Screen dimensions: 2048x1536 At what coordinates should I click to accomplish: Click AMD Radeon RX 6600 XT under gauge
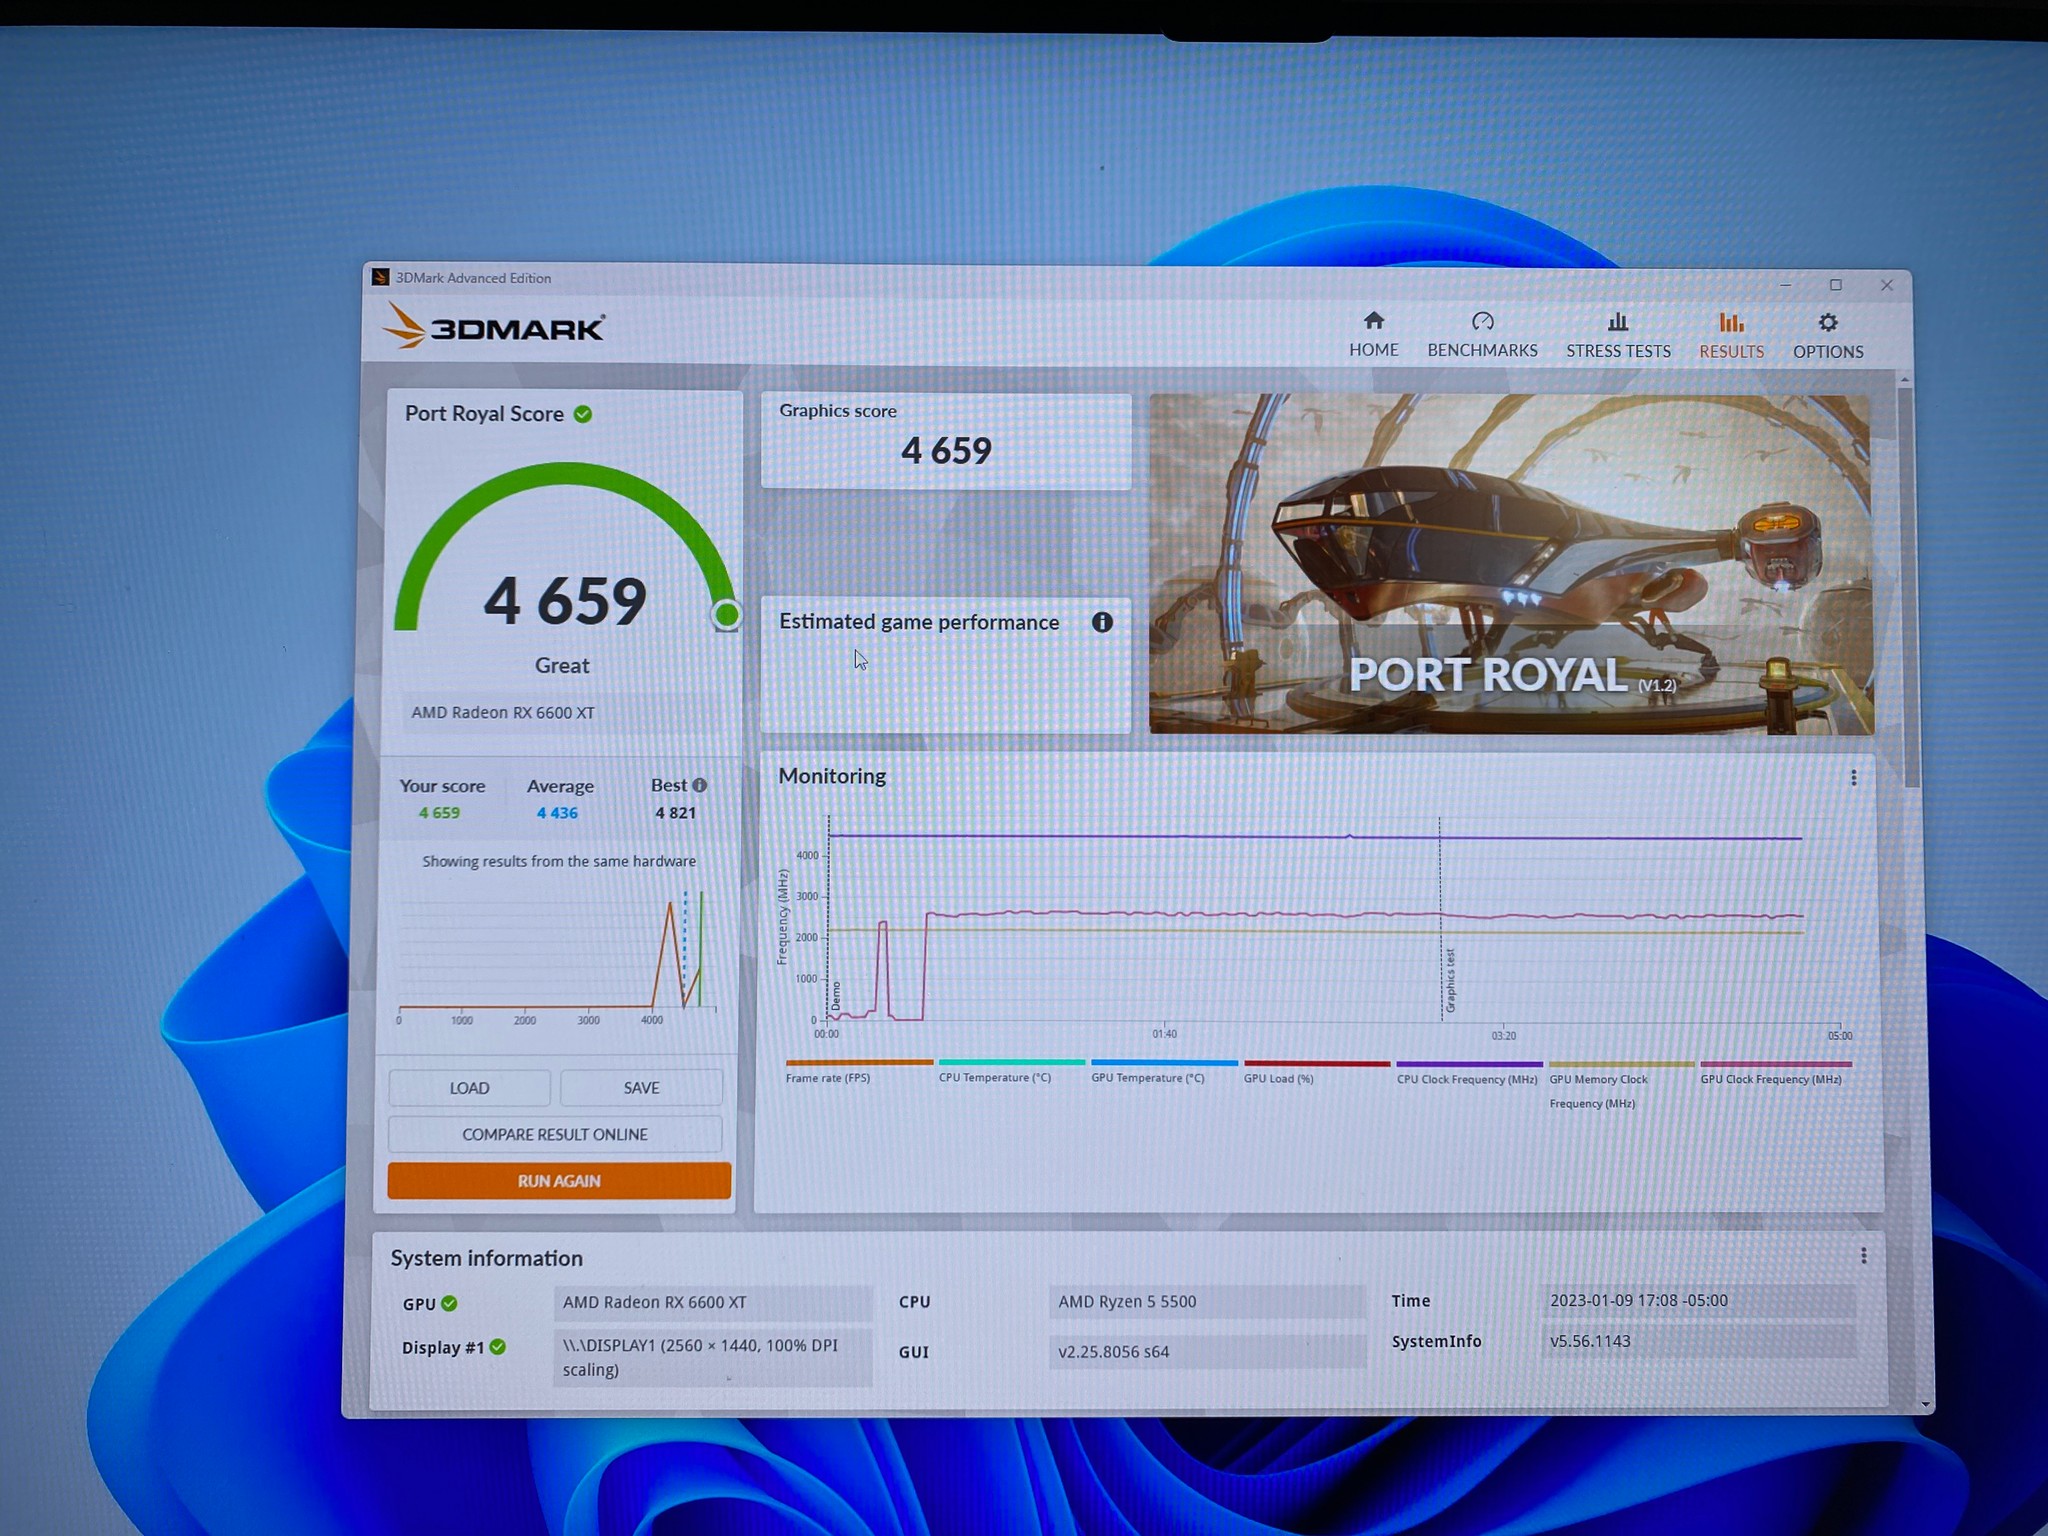pyautogui.click(x=503, y=713)
